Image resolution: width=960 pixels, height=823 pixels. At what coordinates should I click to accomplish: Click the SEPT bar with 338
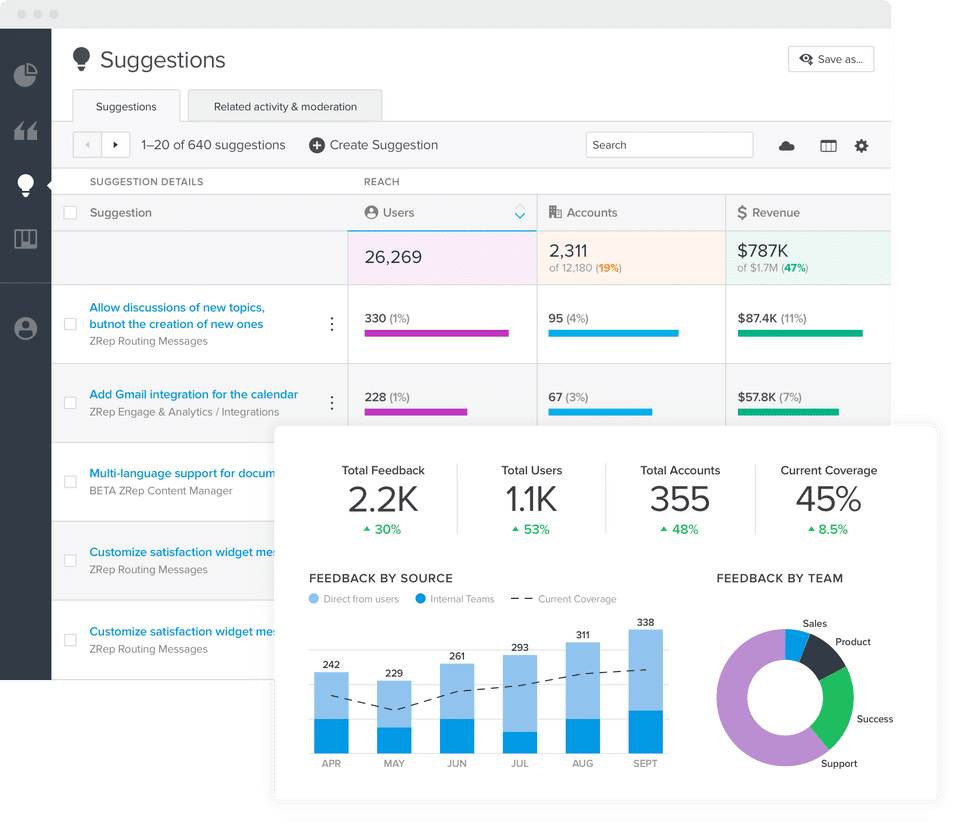645,691
